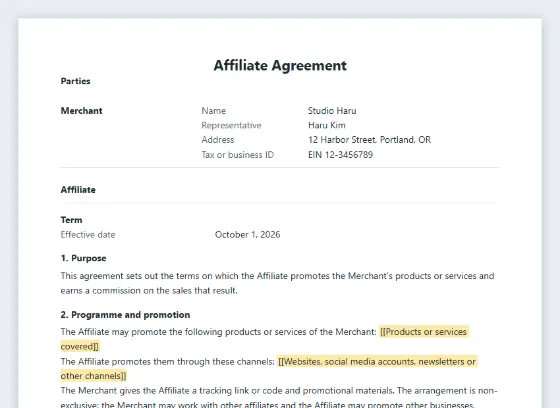Click the Name field label
The width and height of the screenshot is (560, 408).
point(214,111)
